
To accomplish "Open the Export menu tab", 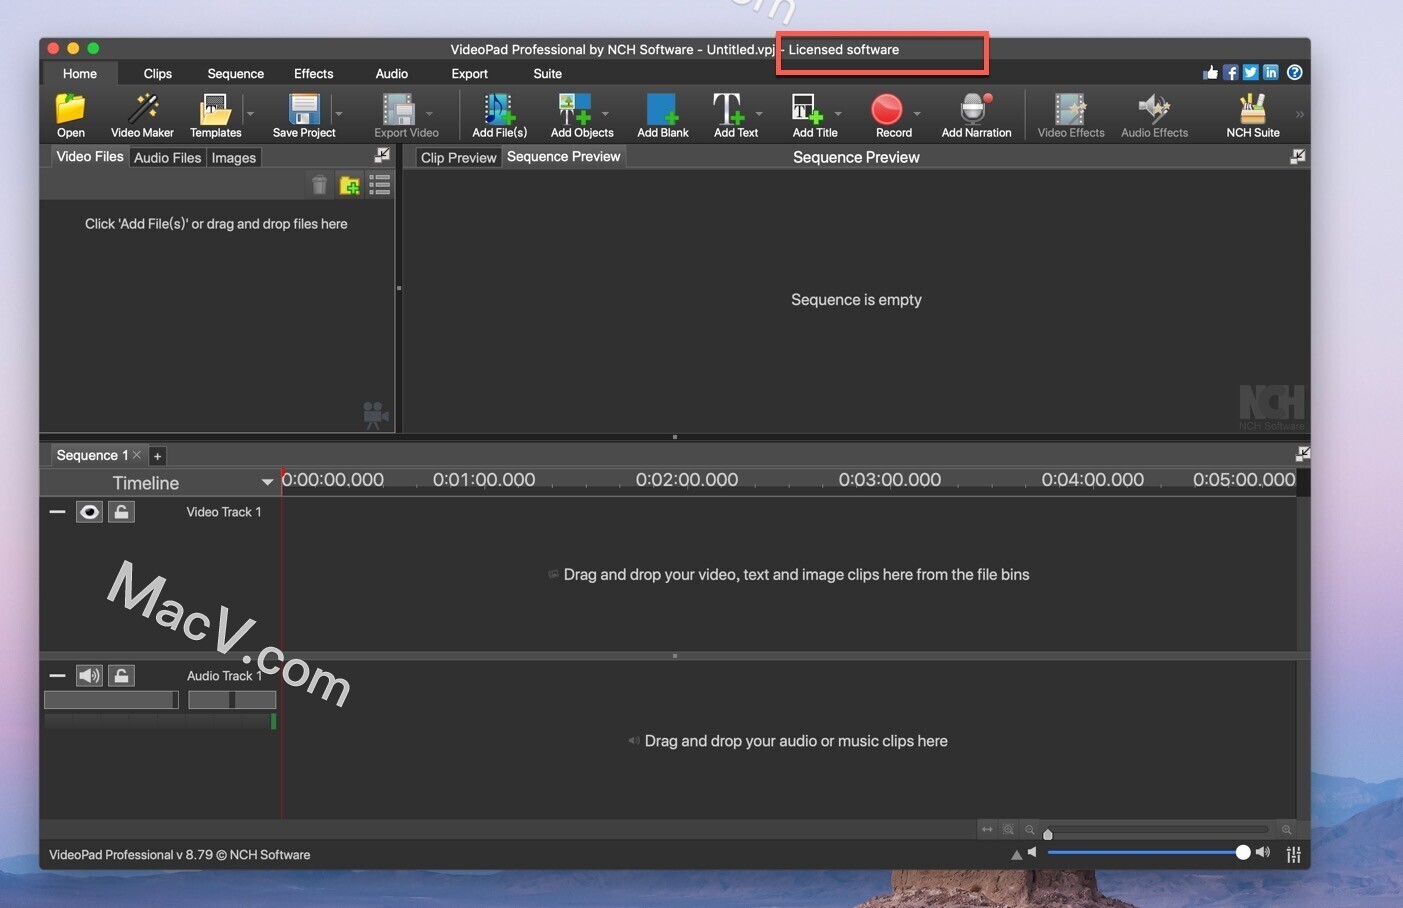I will tap(470, 73).
